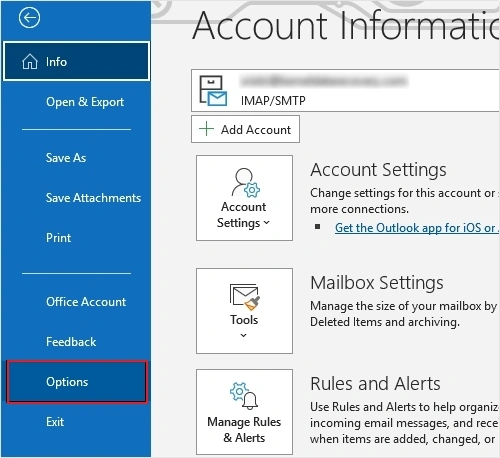Click the back arrow icon
This screenshot has width=500, height=458.
(x=29, y=18)
